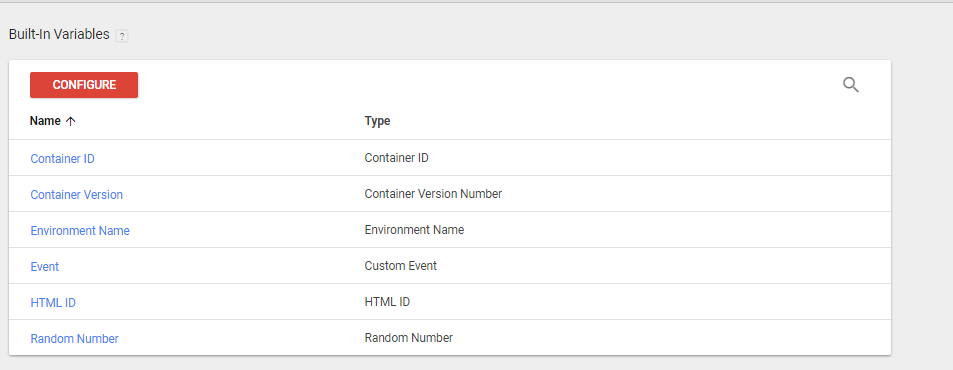Screen dimensions: 953x370
Task: Toggle the Name column sort arrow
Action: click(x=71, y=121)
